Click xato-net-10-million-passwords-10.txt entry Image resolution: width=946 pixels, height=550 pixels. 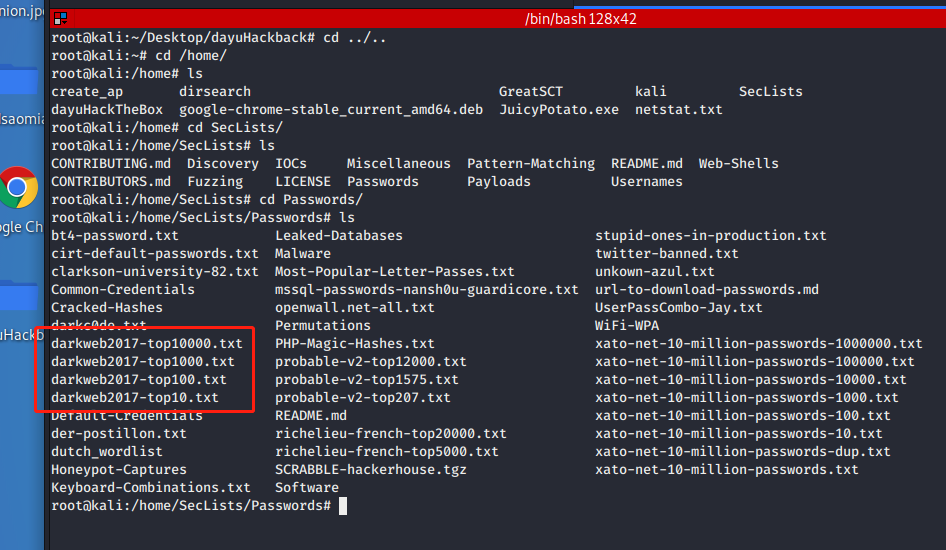[x=739, y=434]
